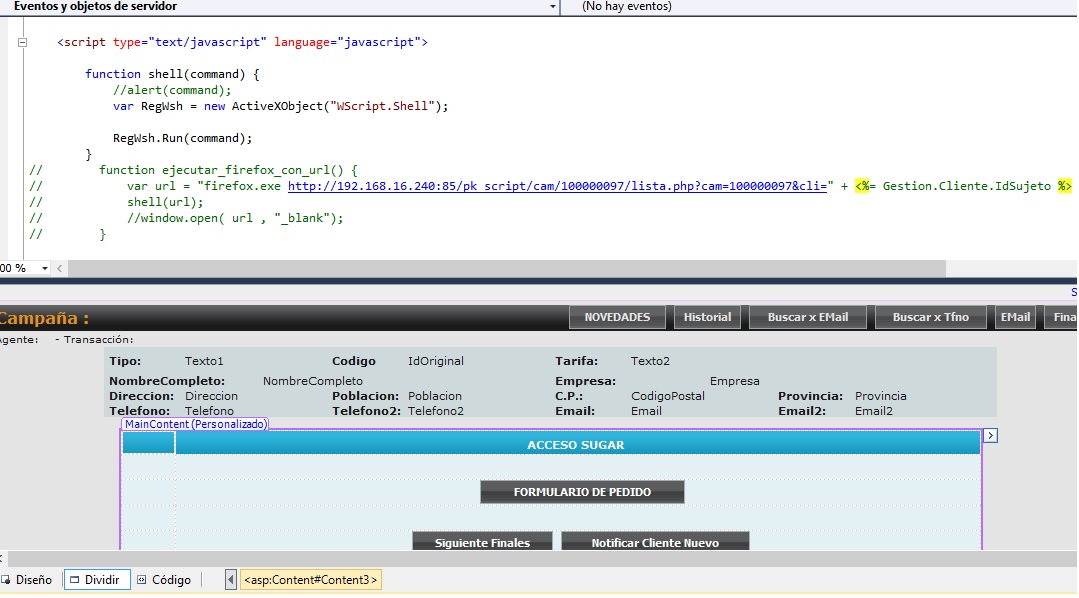Click the code editor horizontal scrollbar
The width and height of the screenshot is (1079, 598).
pos(506,268)
